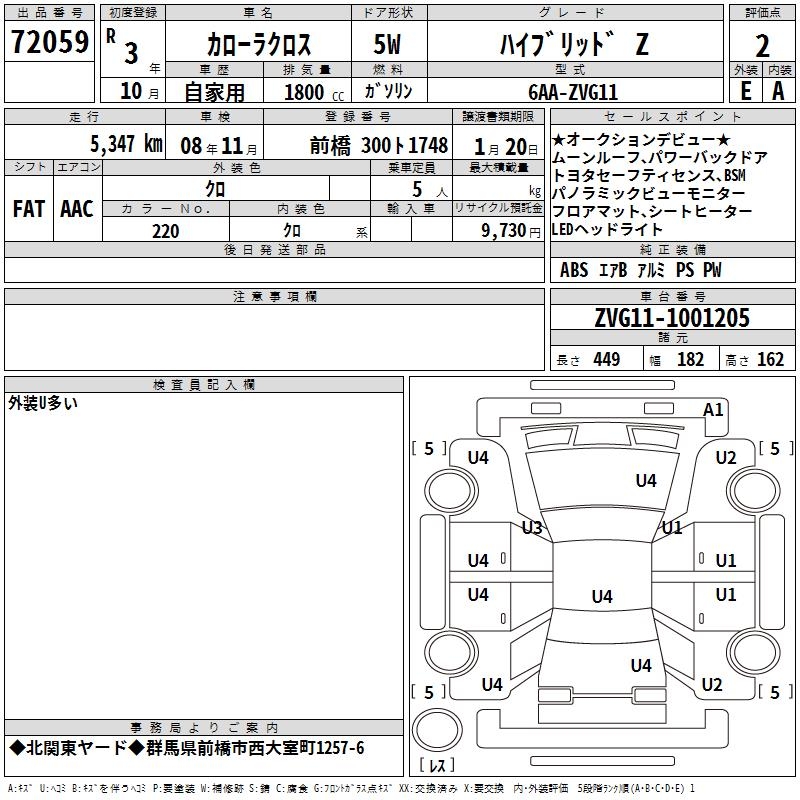
Task: Select the ★オークションデビュー★ sales point line
Action: tap(641, 139)
